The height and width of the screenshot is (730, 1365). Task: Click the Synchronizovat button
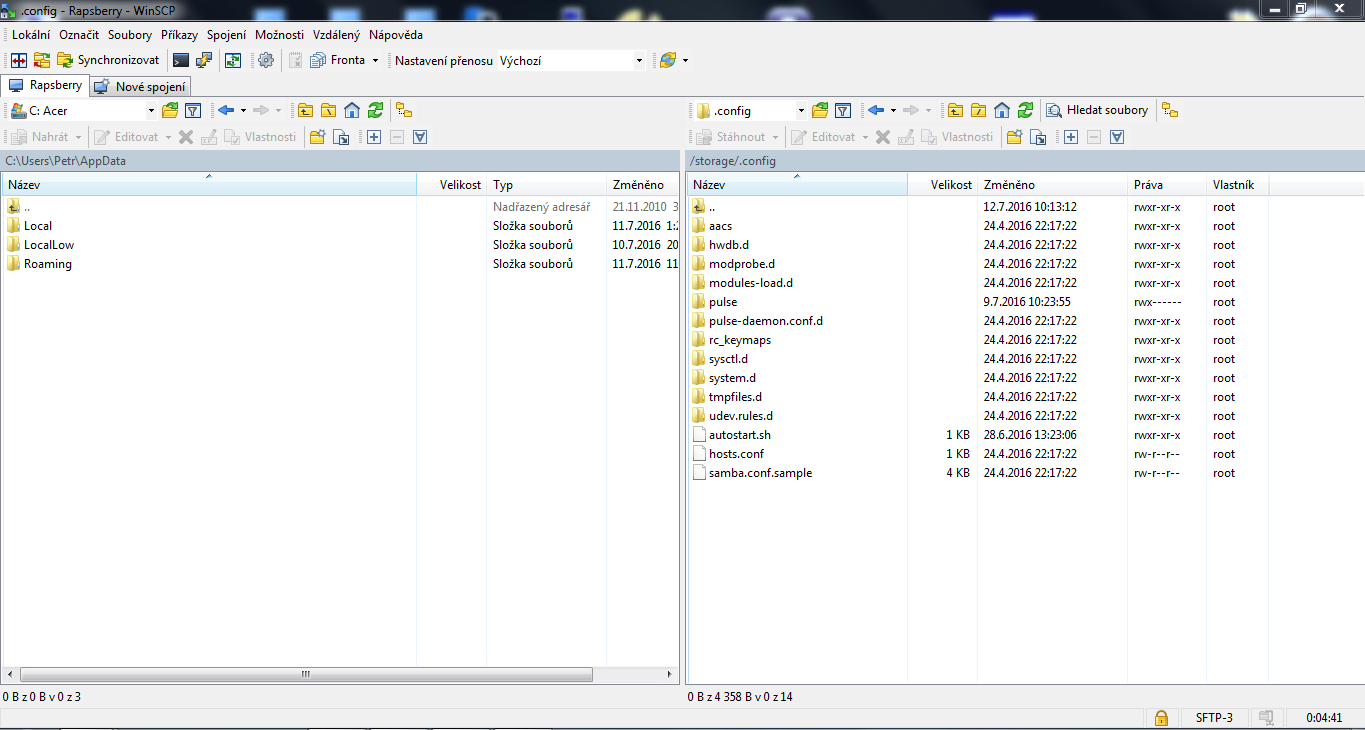coord(108,60)
